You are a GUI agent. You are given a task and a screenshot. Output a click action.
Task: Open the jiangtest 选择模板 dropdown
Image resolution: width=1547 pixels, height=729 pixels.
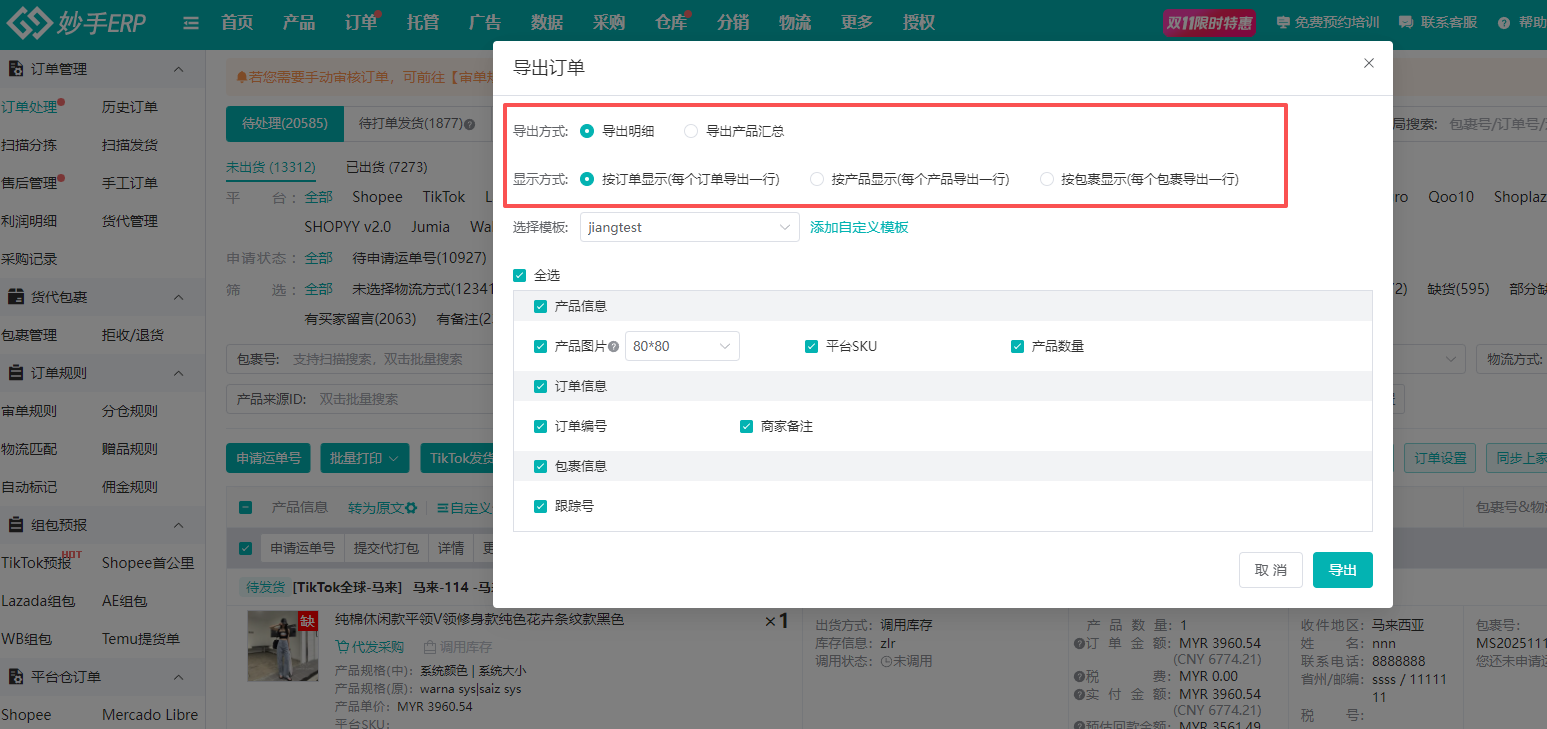[688, 227]
